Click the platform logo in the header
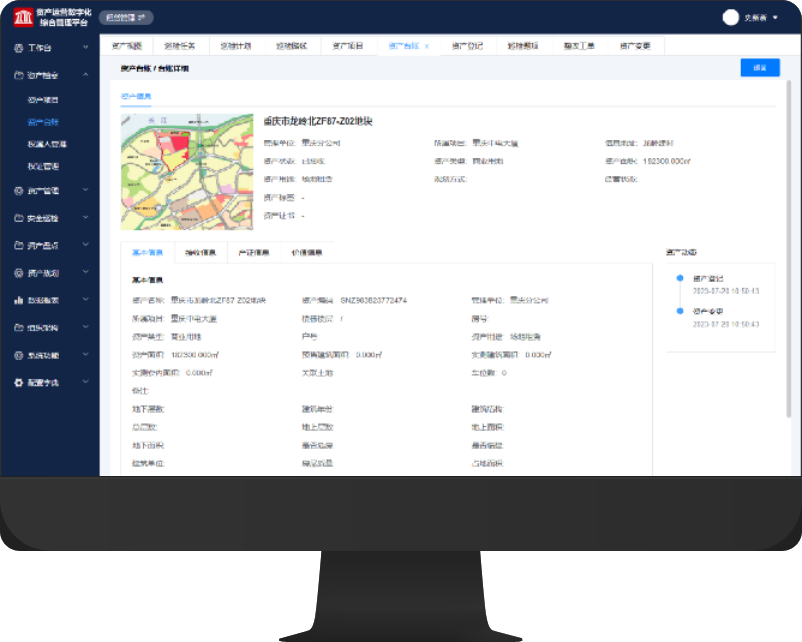Screen dimensions: 802x642 [x=21, y=17]
